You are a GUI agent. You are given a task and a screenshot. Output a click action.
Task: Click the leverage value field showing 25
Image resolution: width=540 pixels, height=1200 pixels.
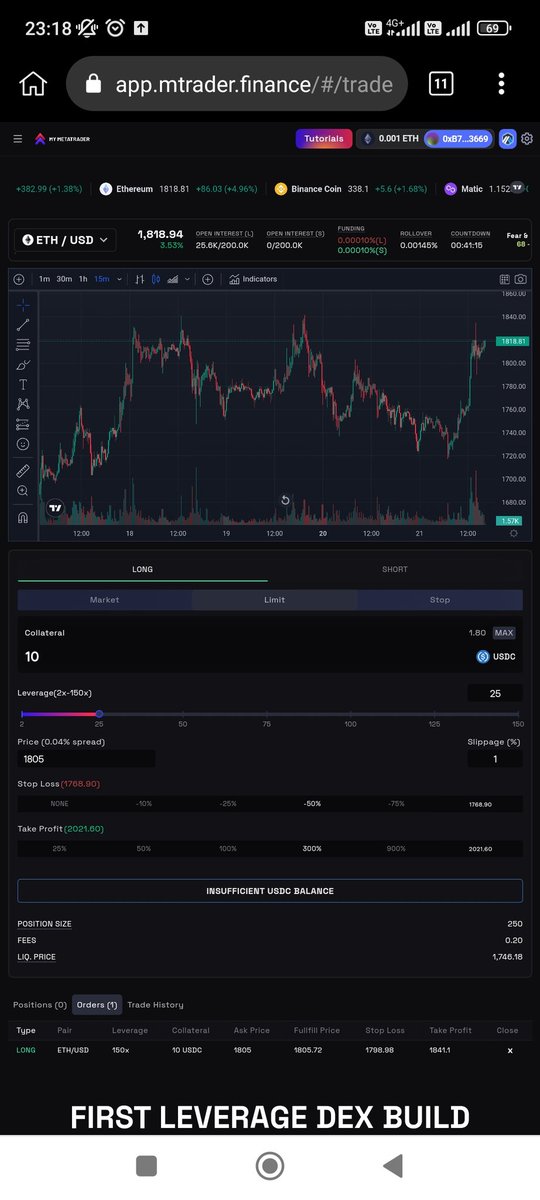pyautogui.click(x=494, y=693)
